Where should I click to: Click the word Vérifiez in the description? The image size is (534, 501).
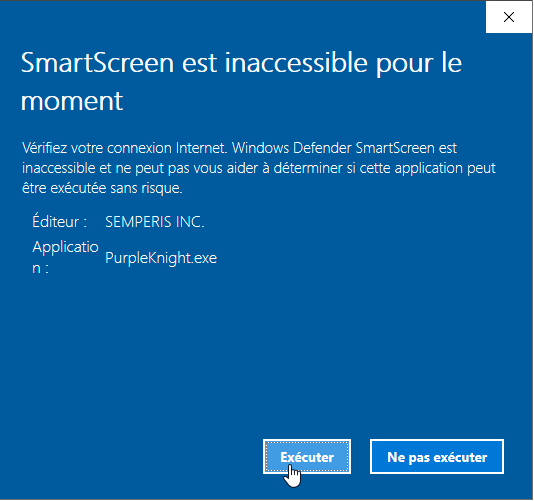point(44,148)
